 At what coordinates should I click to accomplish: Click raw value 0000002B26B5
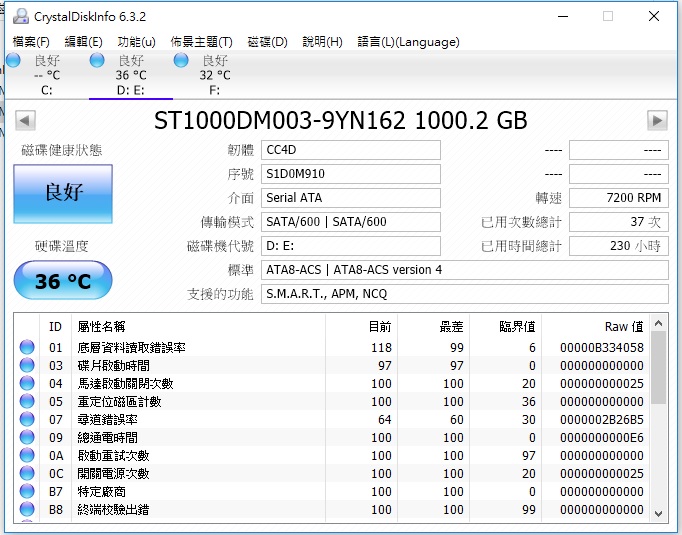click(x=602, y=420)
